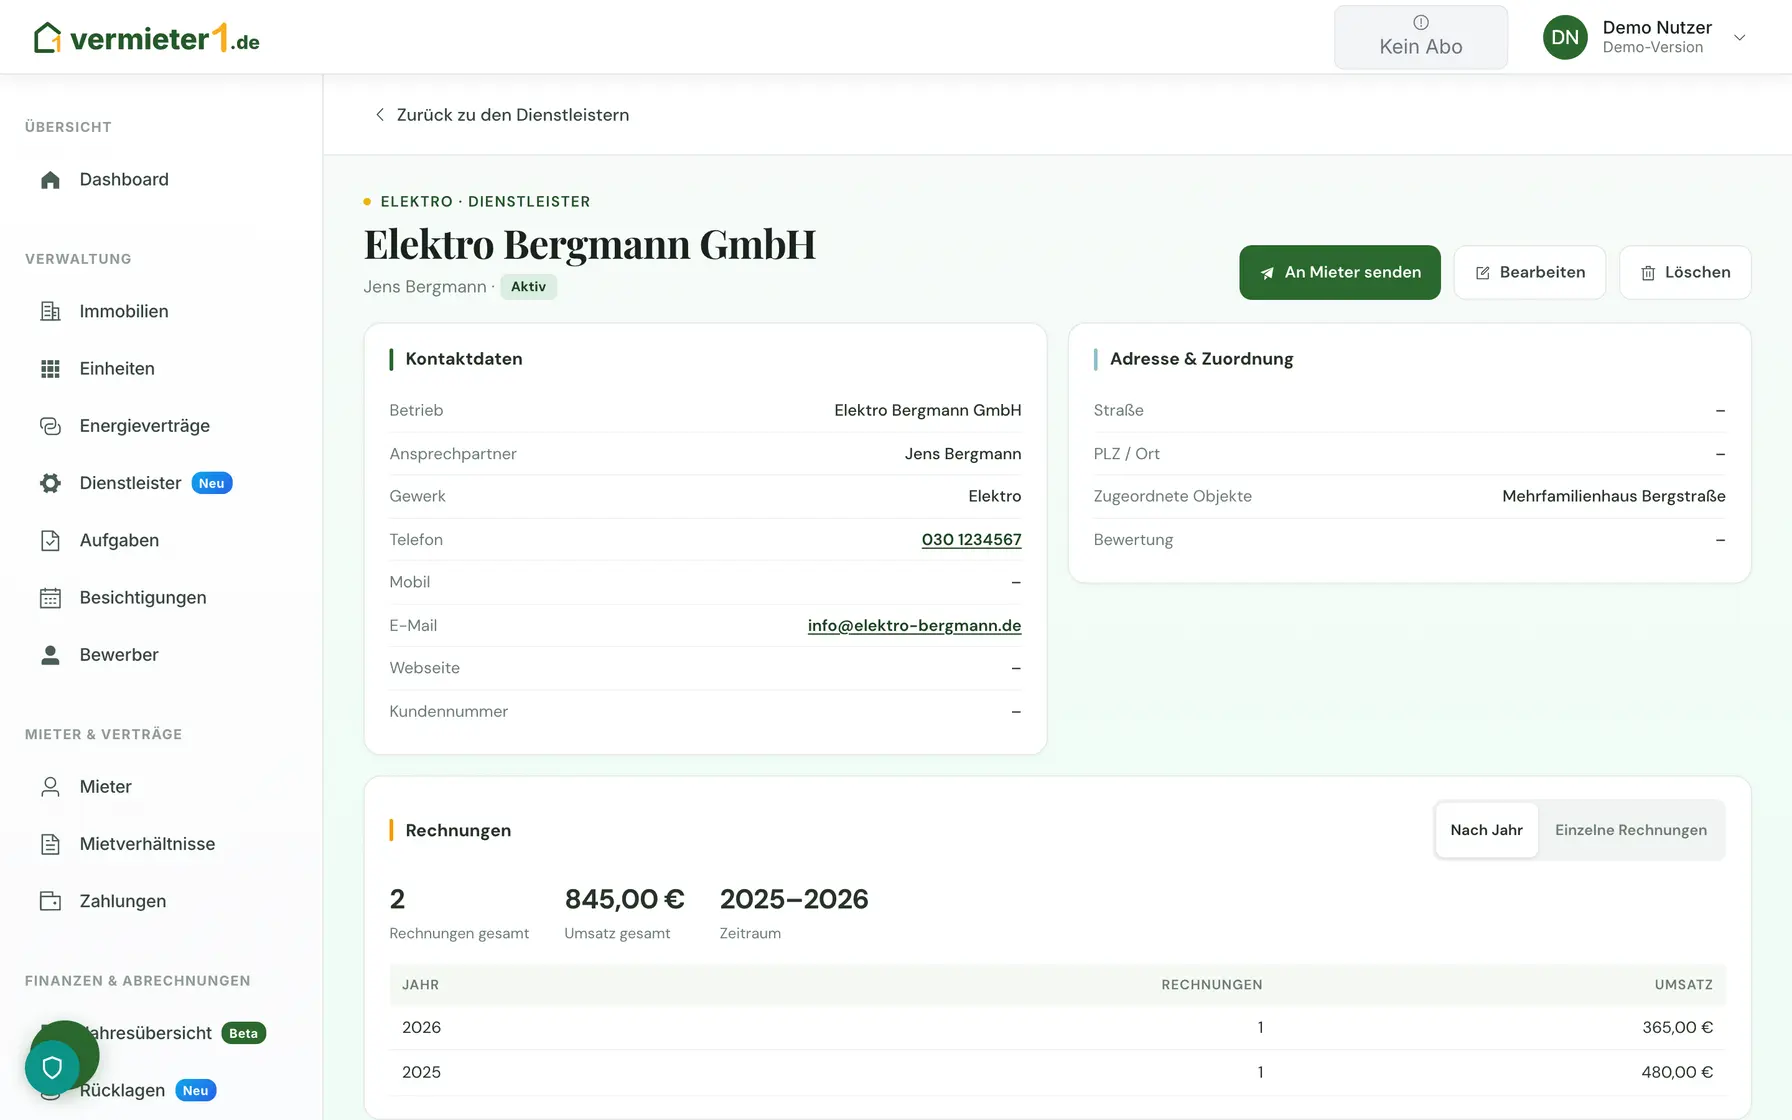
Task: Click the RECHNUNGEN column header
Action: pyautogui.click(x=1211, y=985)
